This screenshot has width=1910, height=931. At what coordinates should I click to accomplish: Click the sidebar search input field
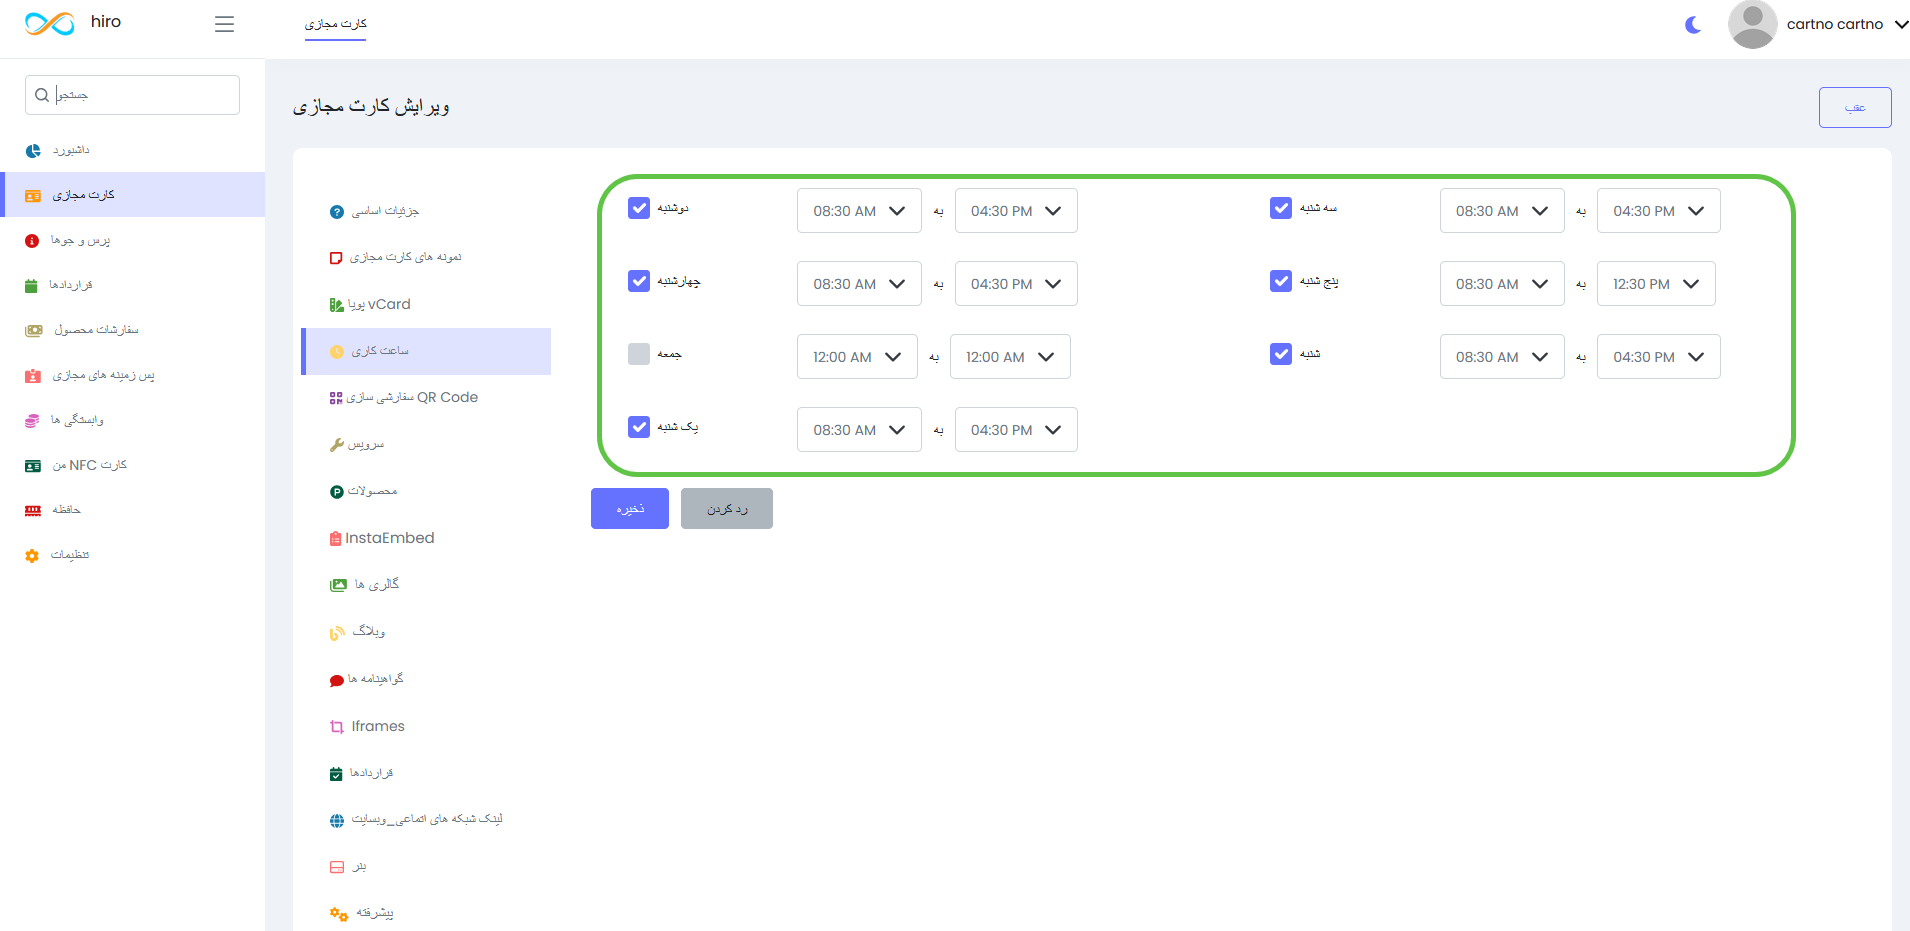tap(140, 95)
